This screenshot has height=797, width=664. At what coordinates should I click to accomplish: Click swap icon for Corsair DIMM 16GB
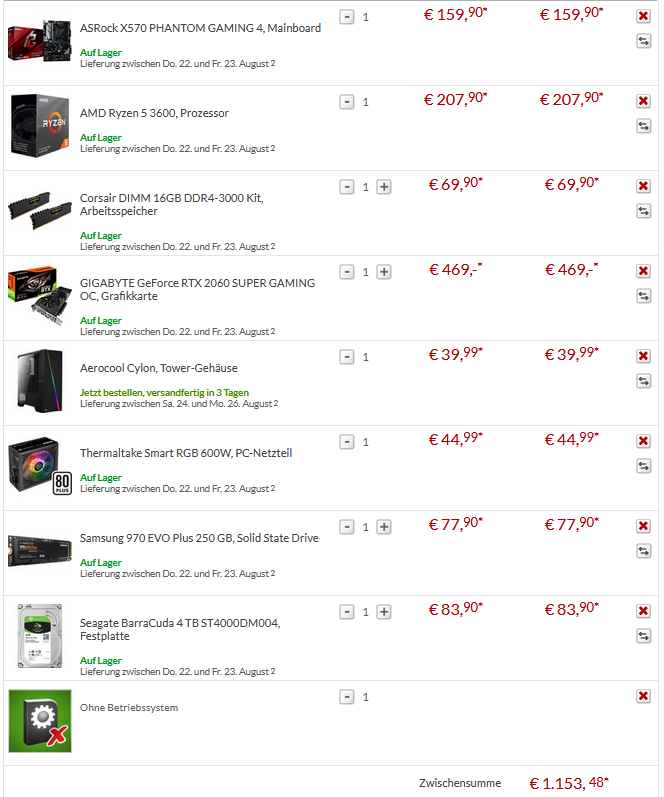click(x=644, y=211)
